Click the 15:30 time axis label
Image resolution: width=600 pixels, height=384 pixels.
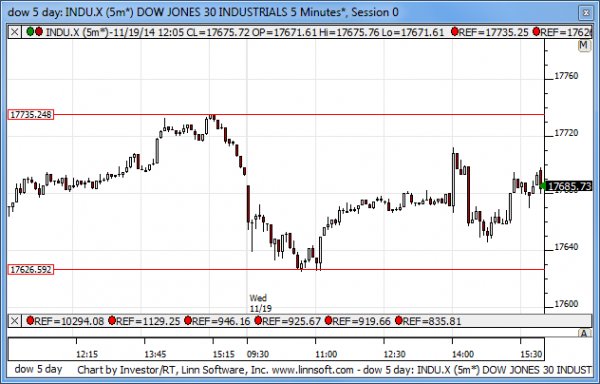(531, 354)
